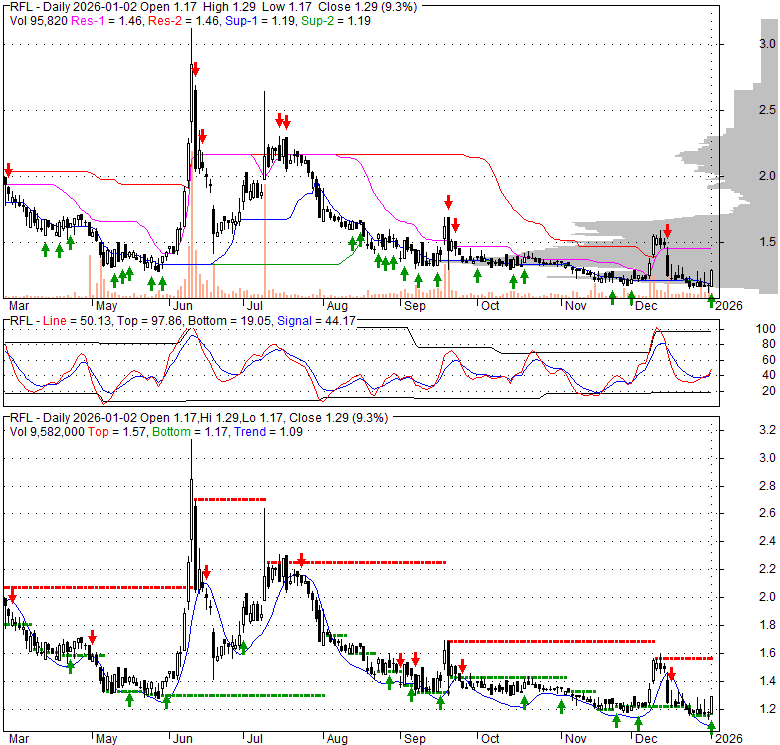The height and width of the screenshot is (745, 780).
Task: Click the 40 level on oscillator axis
Action: click(x=769, y=375)
